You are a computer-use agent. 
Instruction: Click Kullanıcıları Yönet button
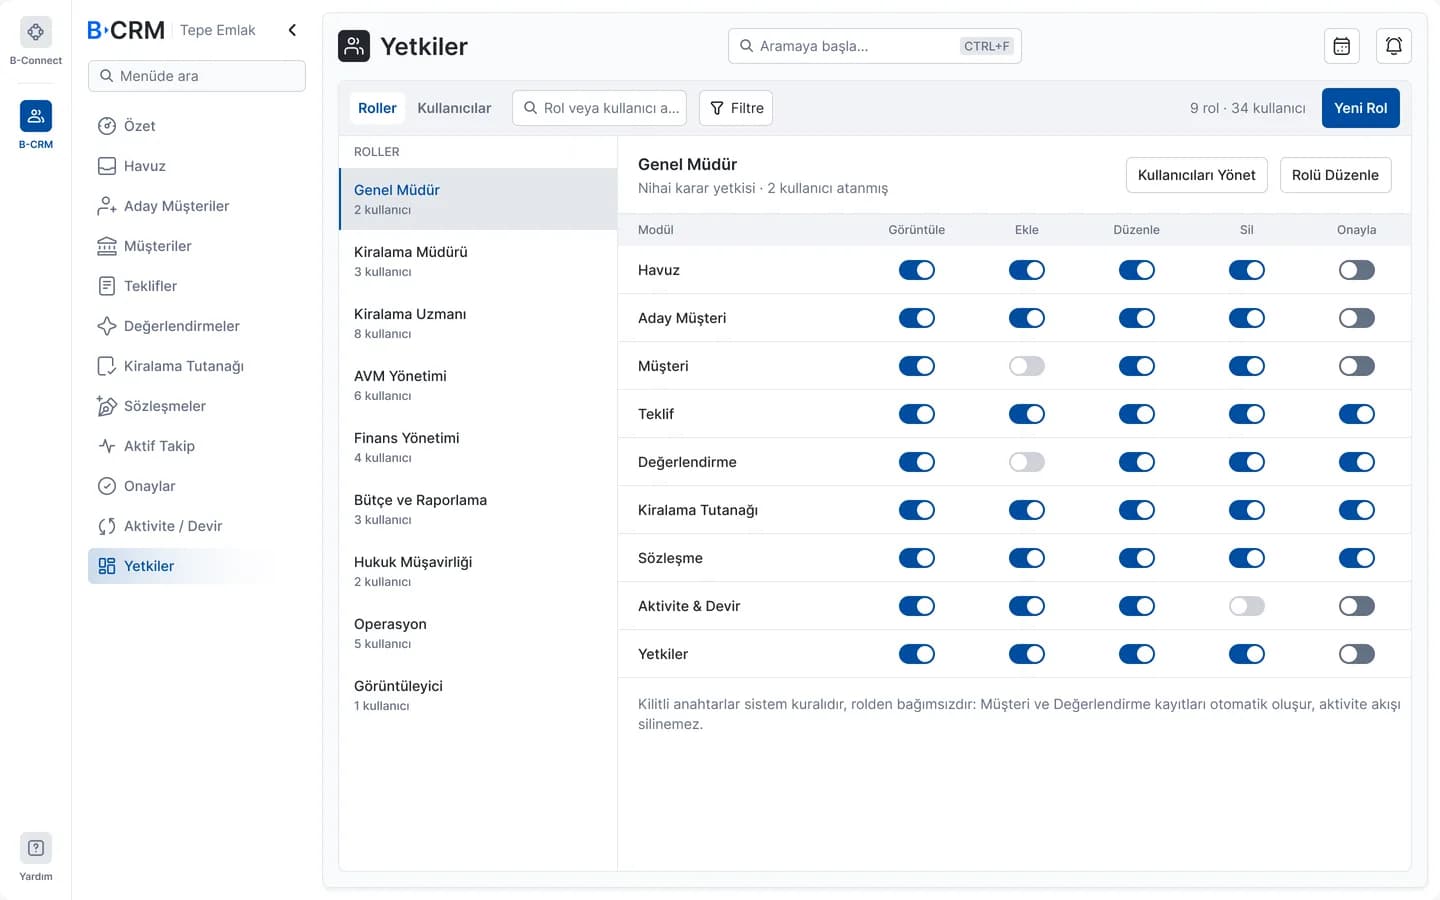point(1197,175)
